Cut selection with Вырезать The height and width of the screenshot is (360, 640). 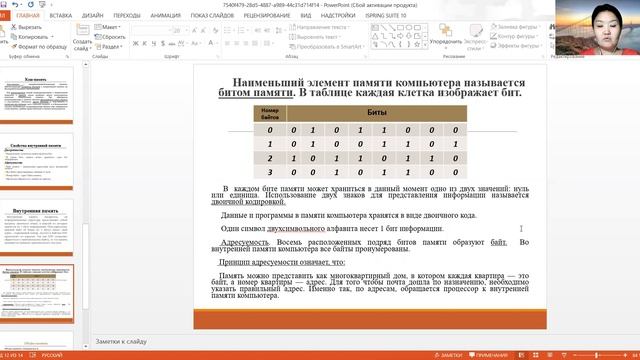(26, 27)
